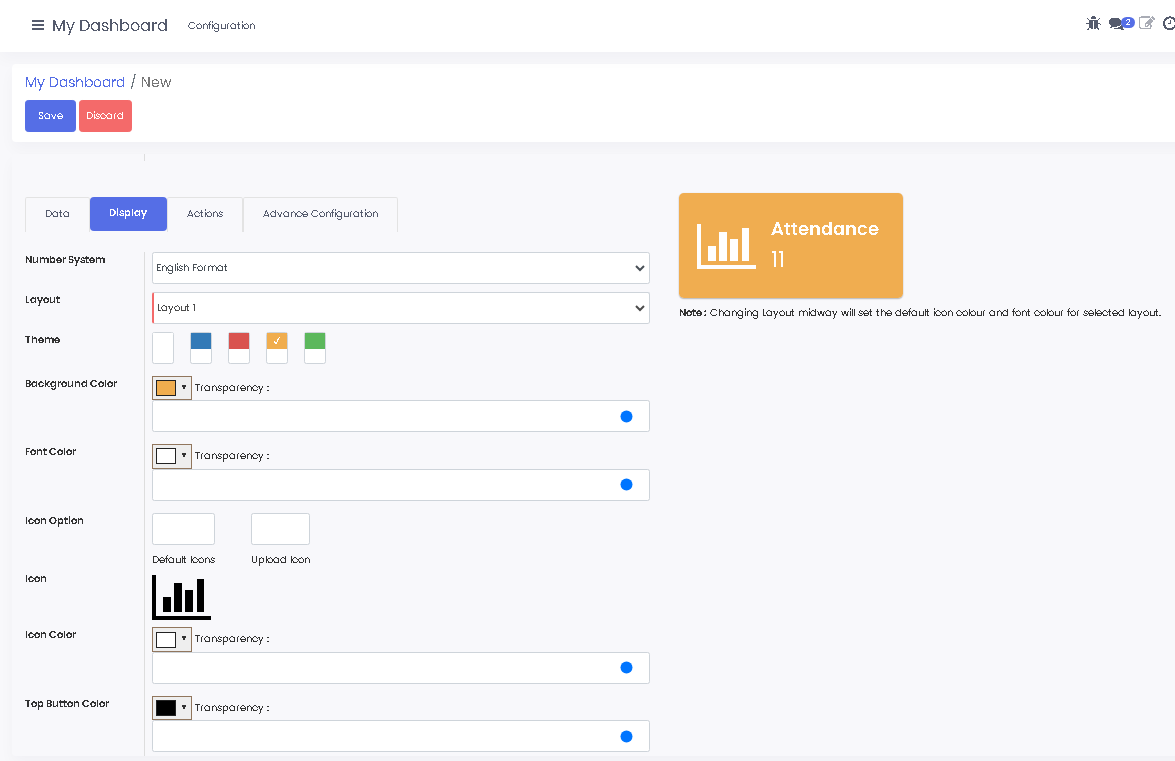Viewport: 1175px width, 761px height.
Task: Choose the Default Icons option
Action: 183,529
